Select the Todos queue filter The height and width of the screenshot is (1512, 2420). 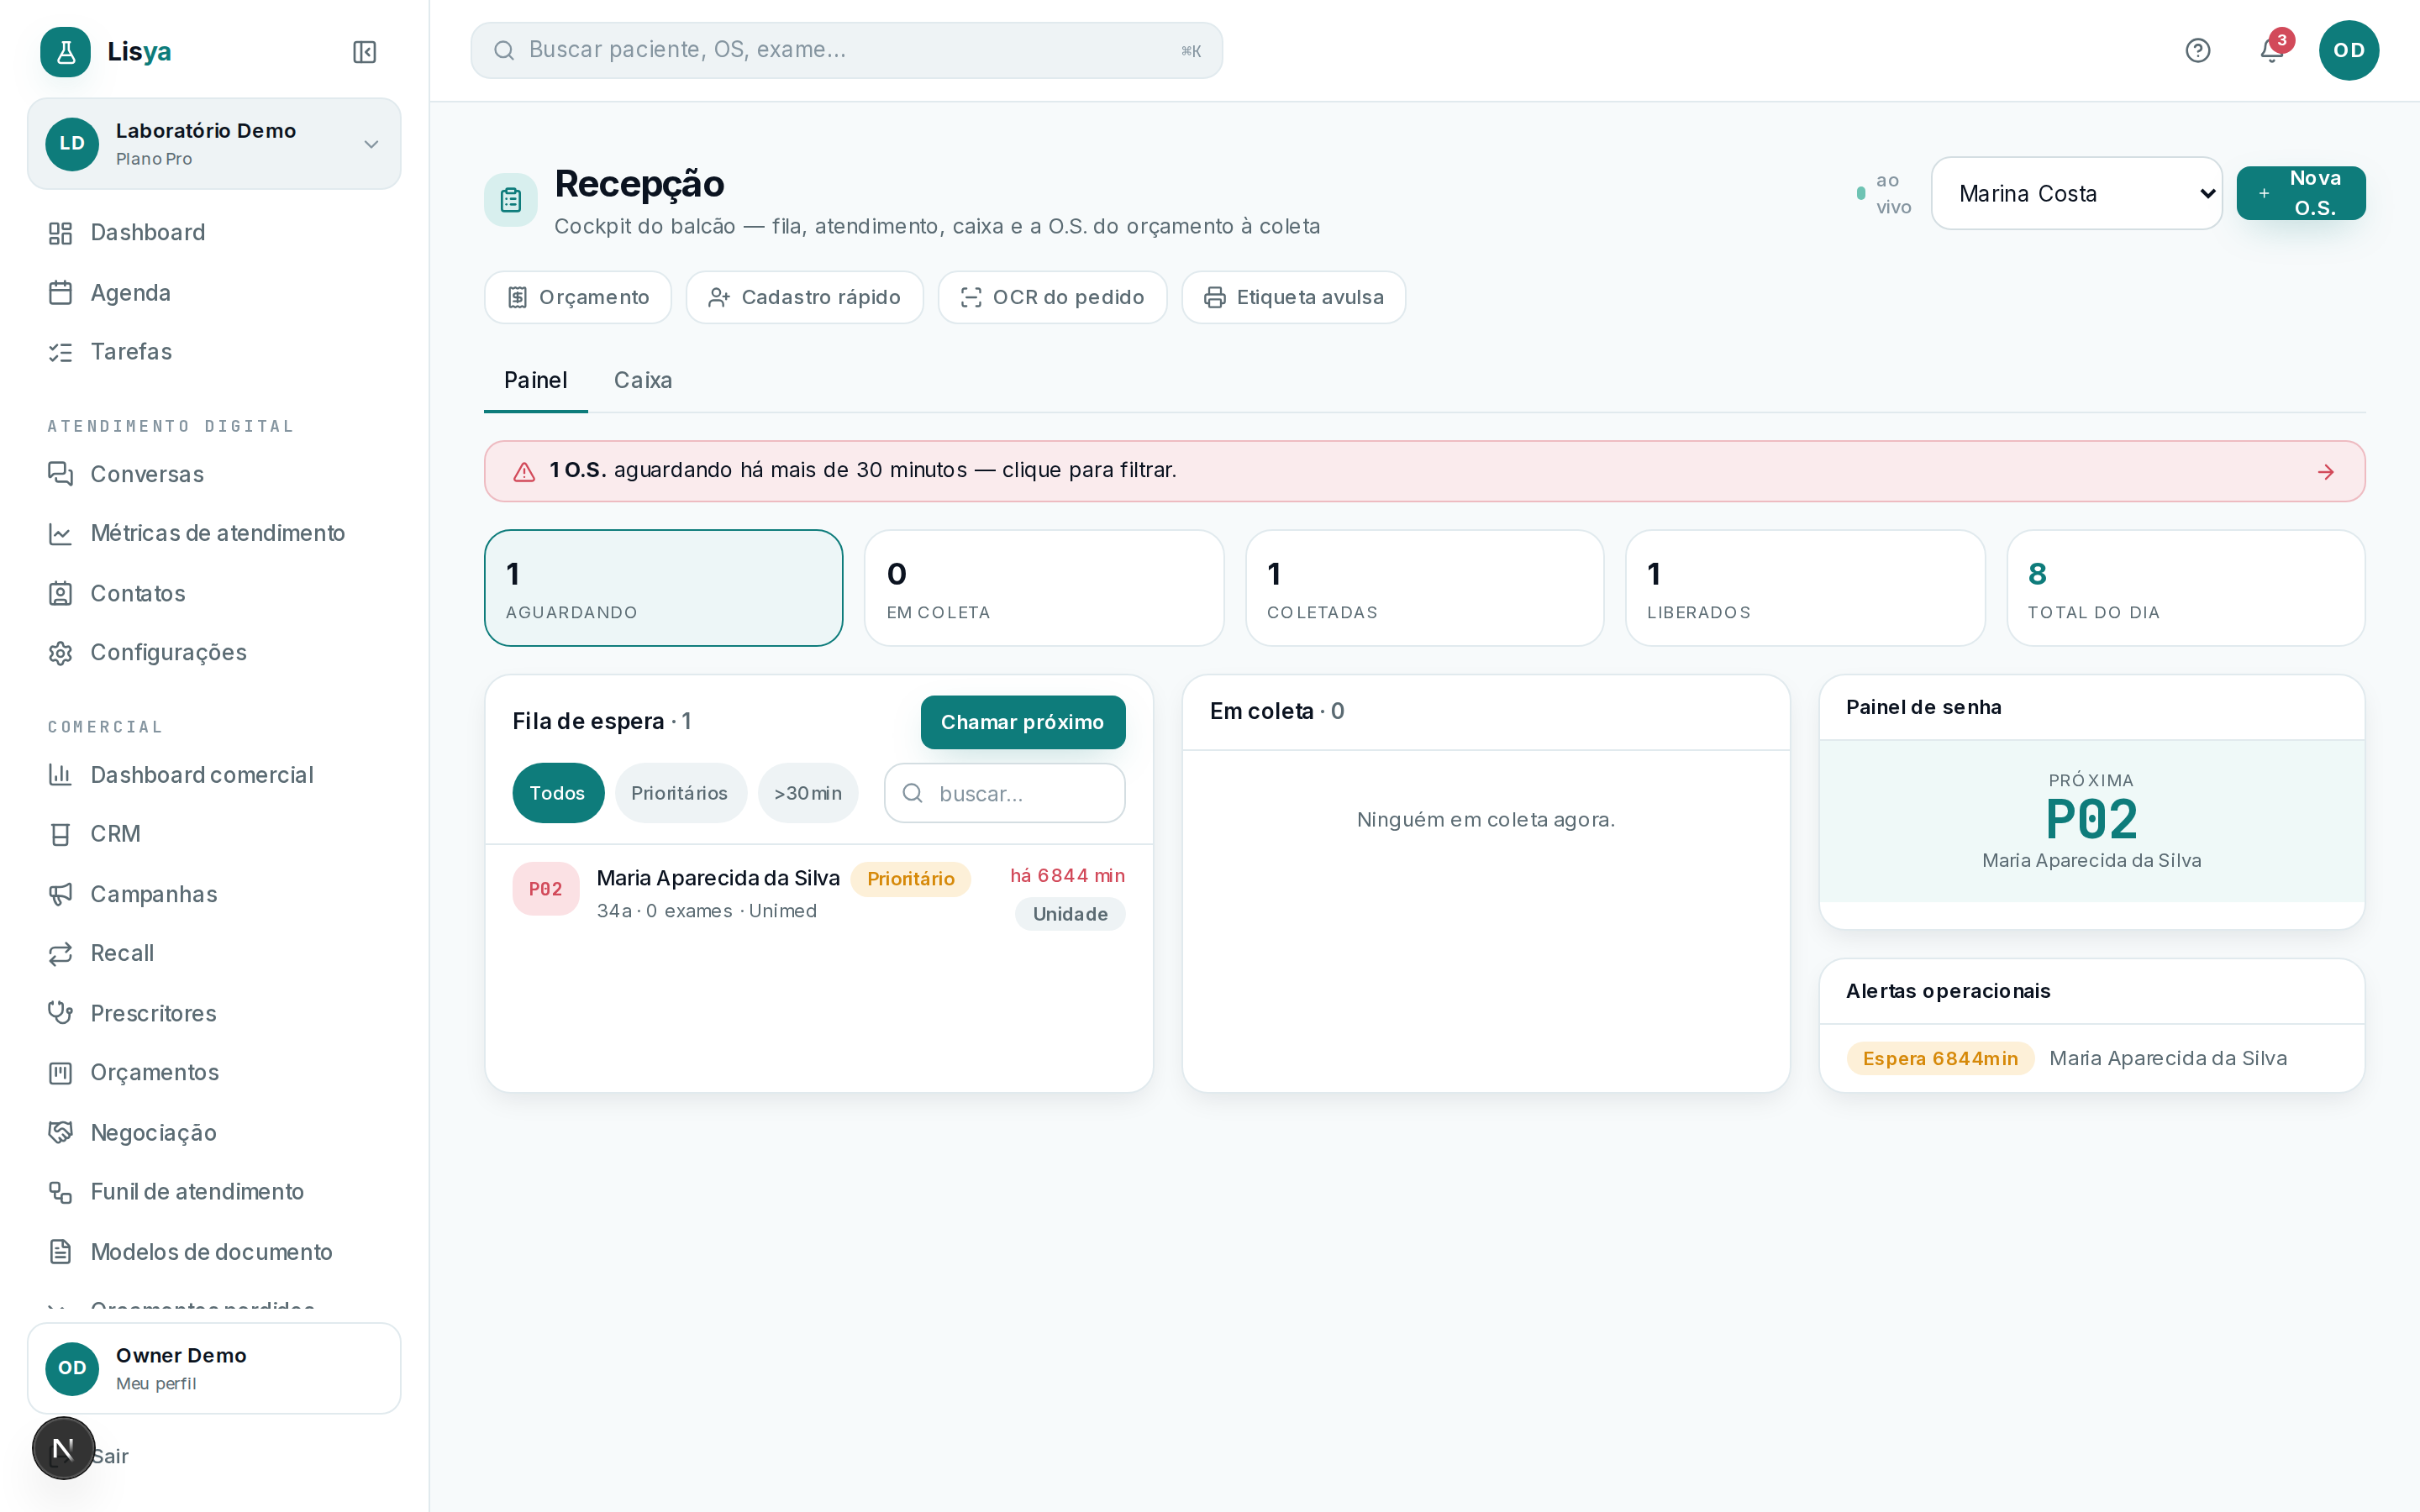coord(558,793)
